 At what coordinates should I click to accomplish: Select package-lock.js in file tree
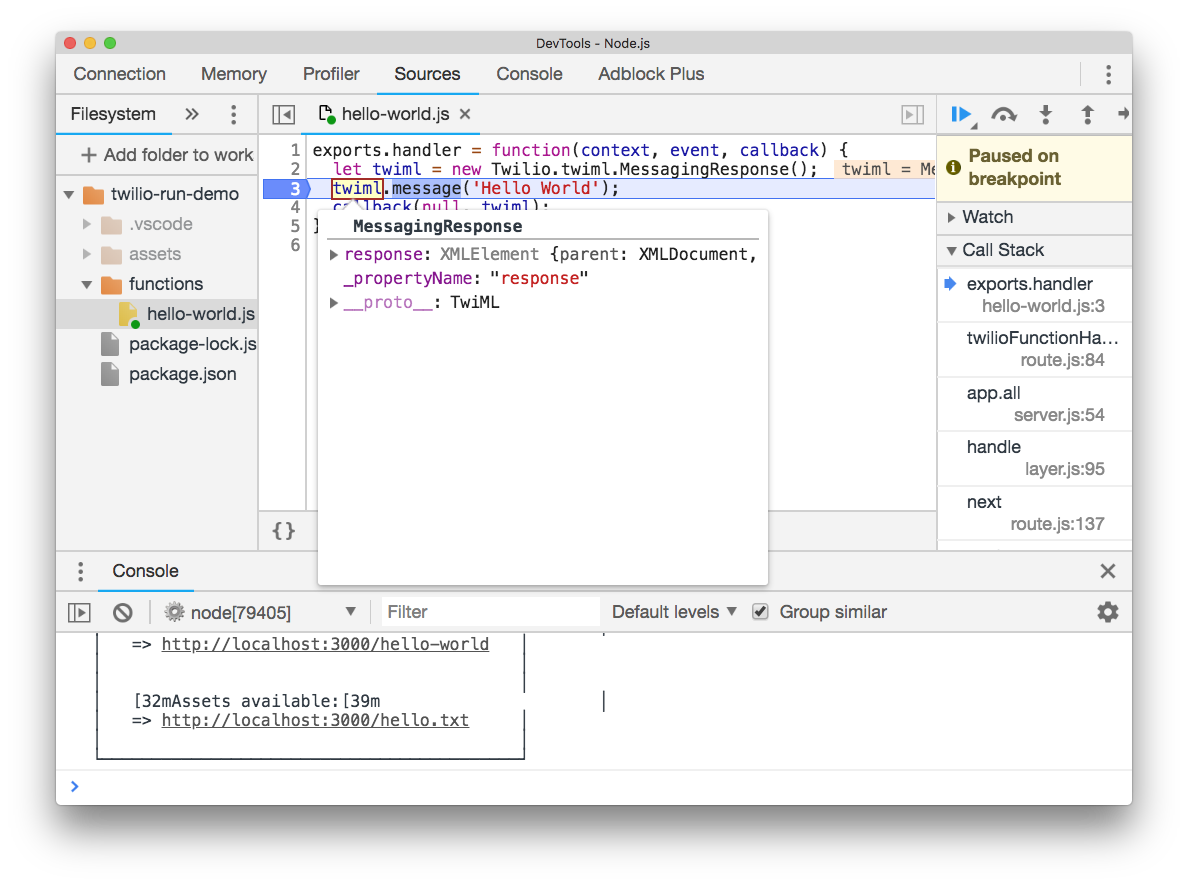pyautogui.click(x=192, y=345)
